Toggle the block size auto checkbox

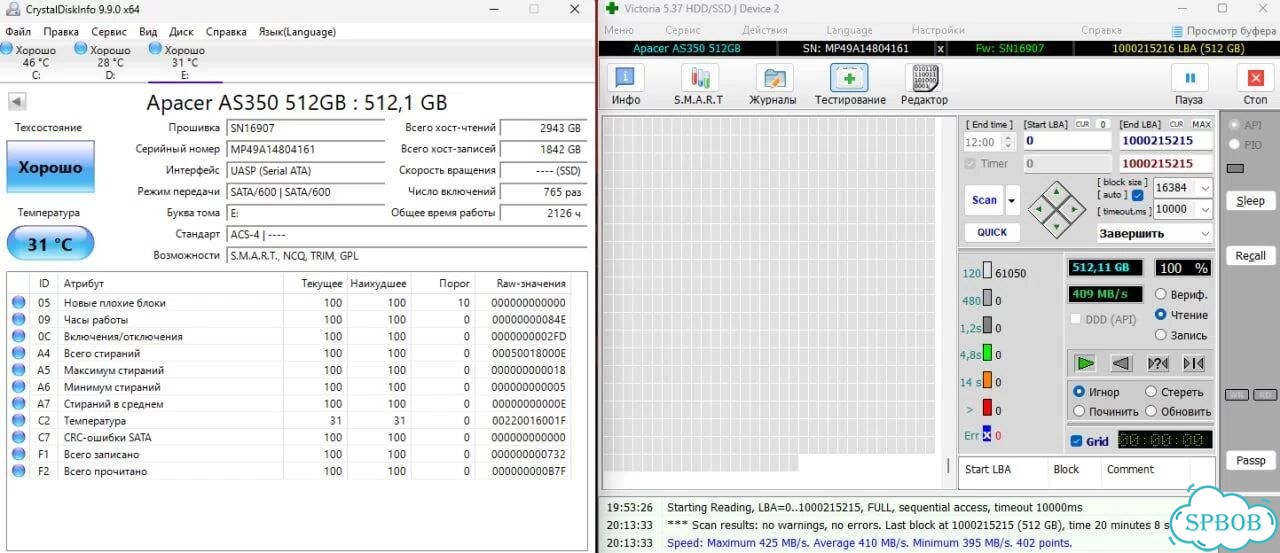[x=1138, y=195]
